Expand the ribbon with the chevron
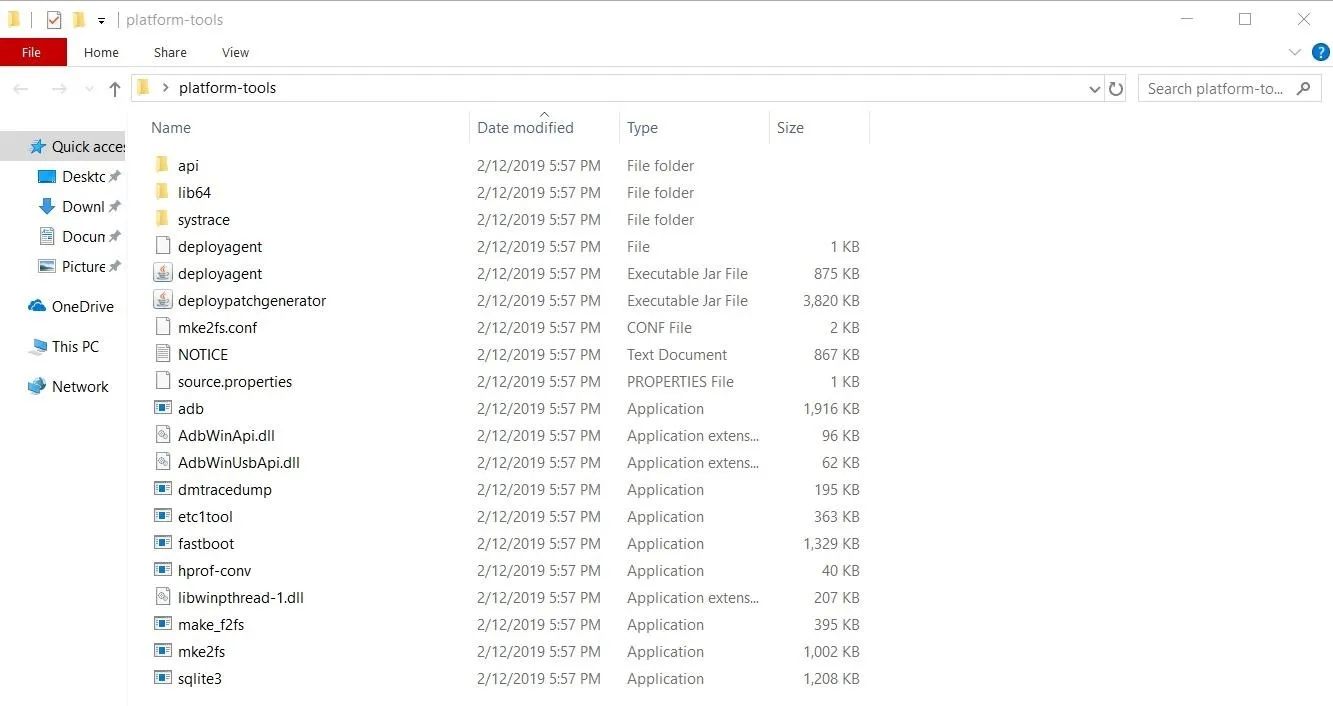The width and height of the screenshot is (1333, 706). tap(1294, 52)
